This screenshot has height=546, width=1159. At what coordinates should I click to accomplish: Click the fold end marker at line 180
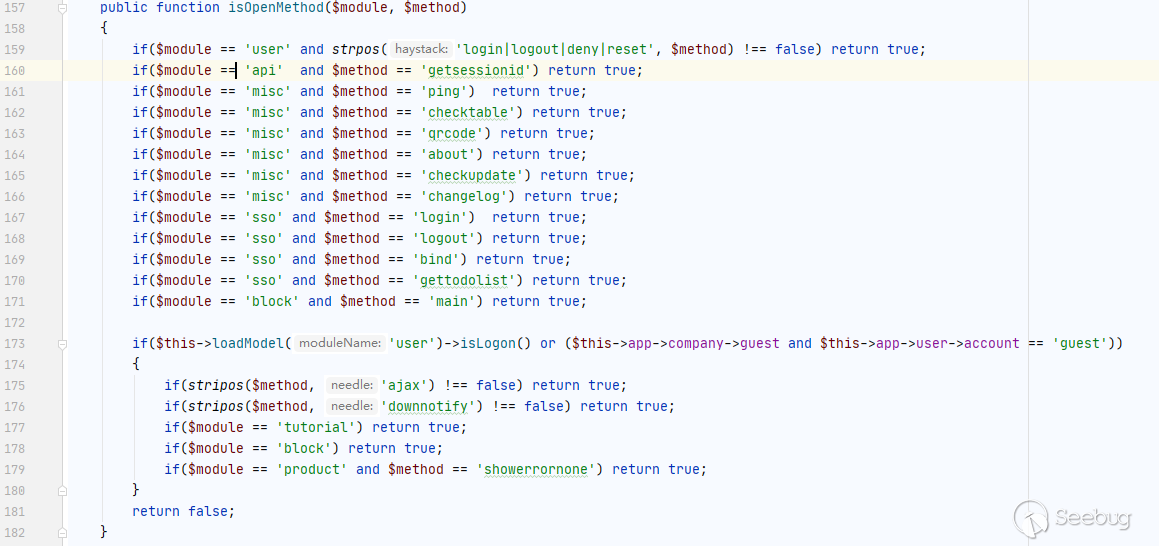(x=63, y=490)
